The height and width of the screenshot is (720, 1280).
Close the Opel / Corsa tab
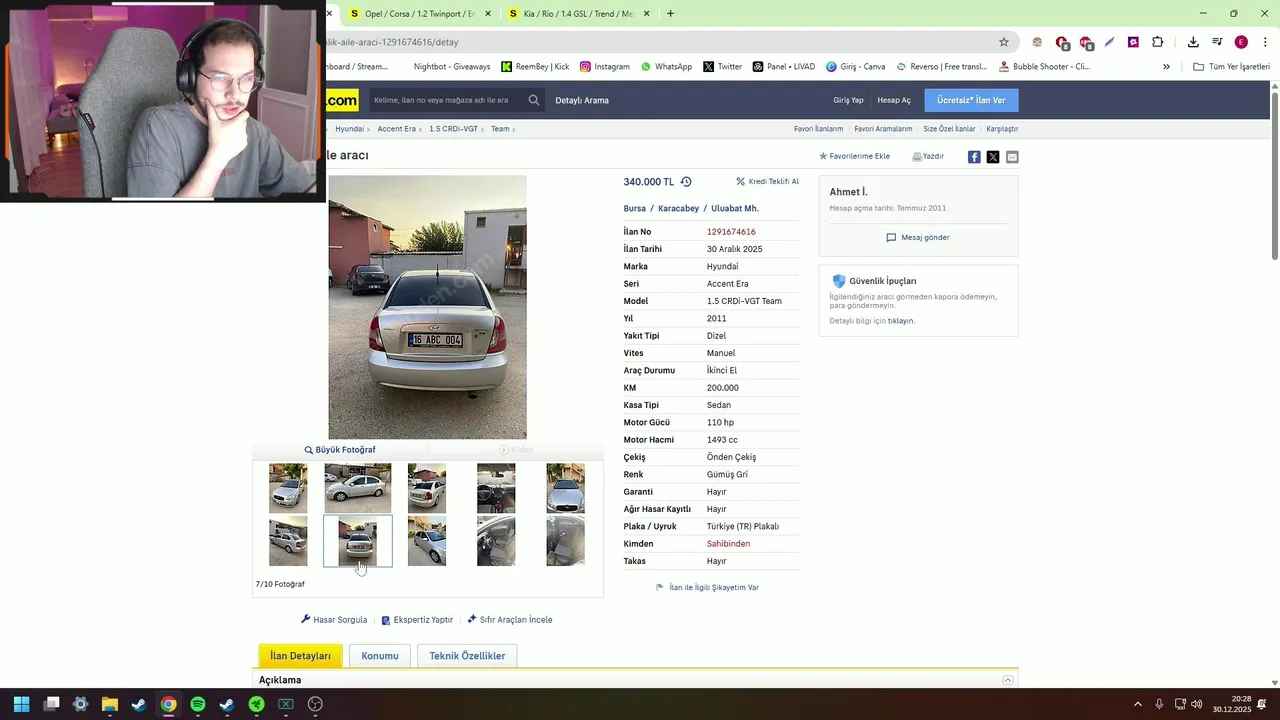pyautogui.click(x=488, y=14)
